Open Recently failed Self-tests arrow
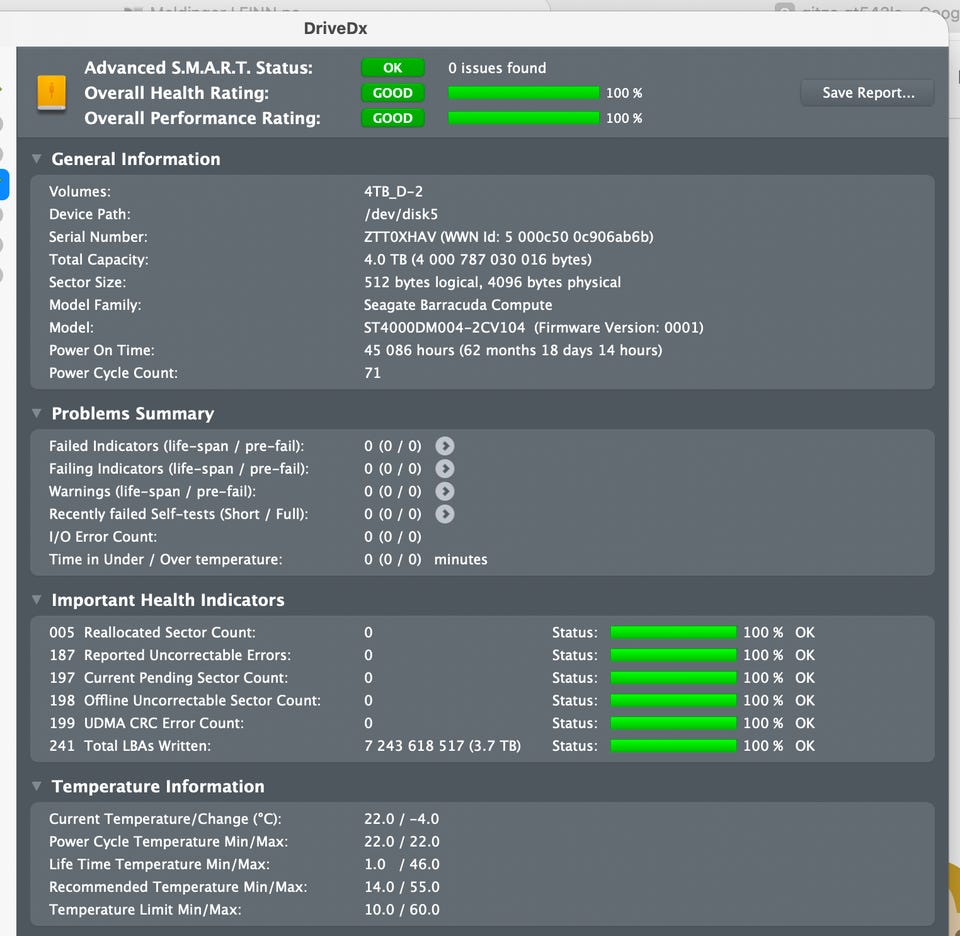 pos(444,514)
